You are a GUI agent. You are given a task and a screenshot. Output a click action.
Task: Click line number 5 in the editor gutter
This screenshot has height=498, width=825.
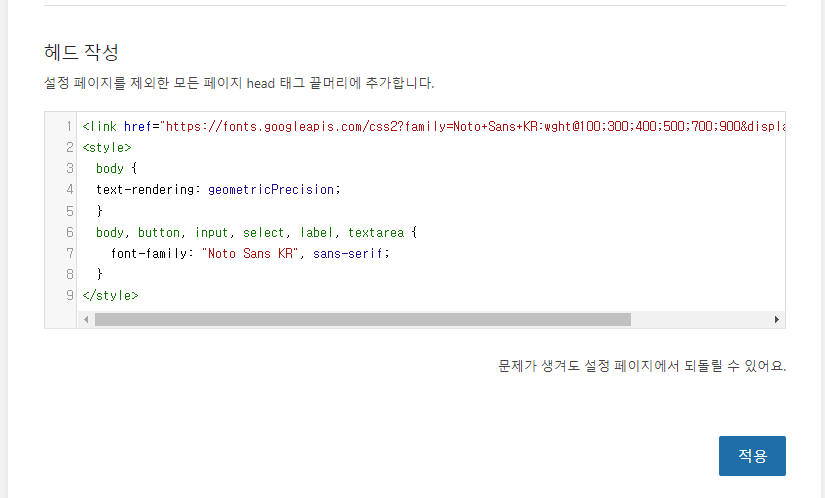pyautogui.click(x=68, y=211)
